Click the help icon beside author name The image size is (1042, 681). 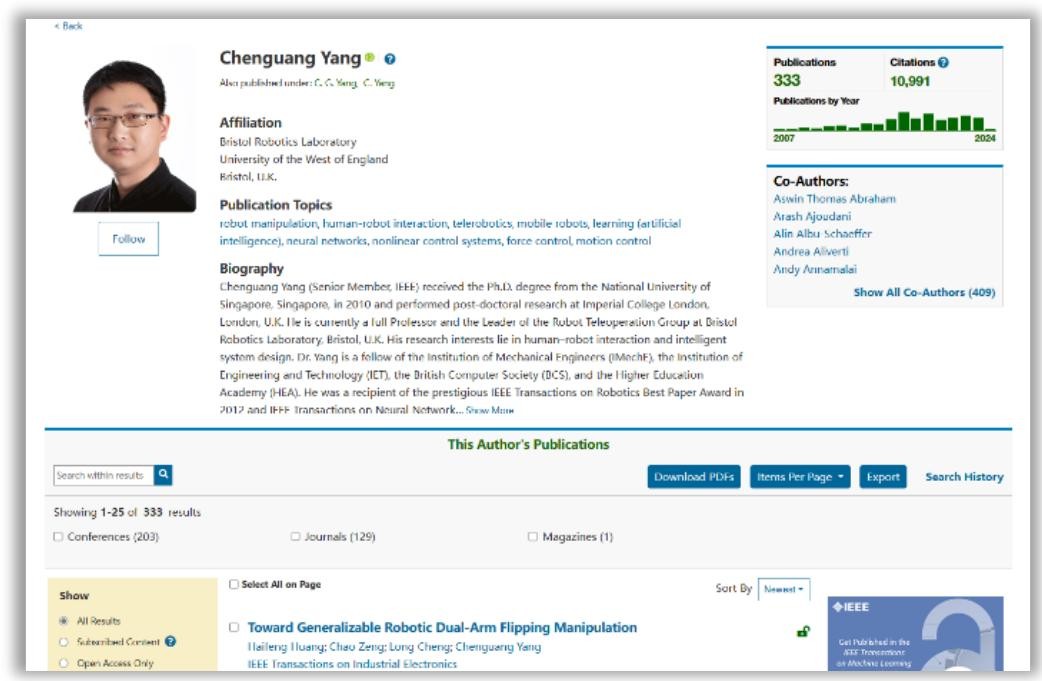coord(390,60)
